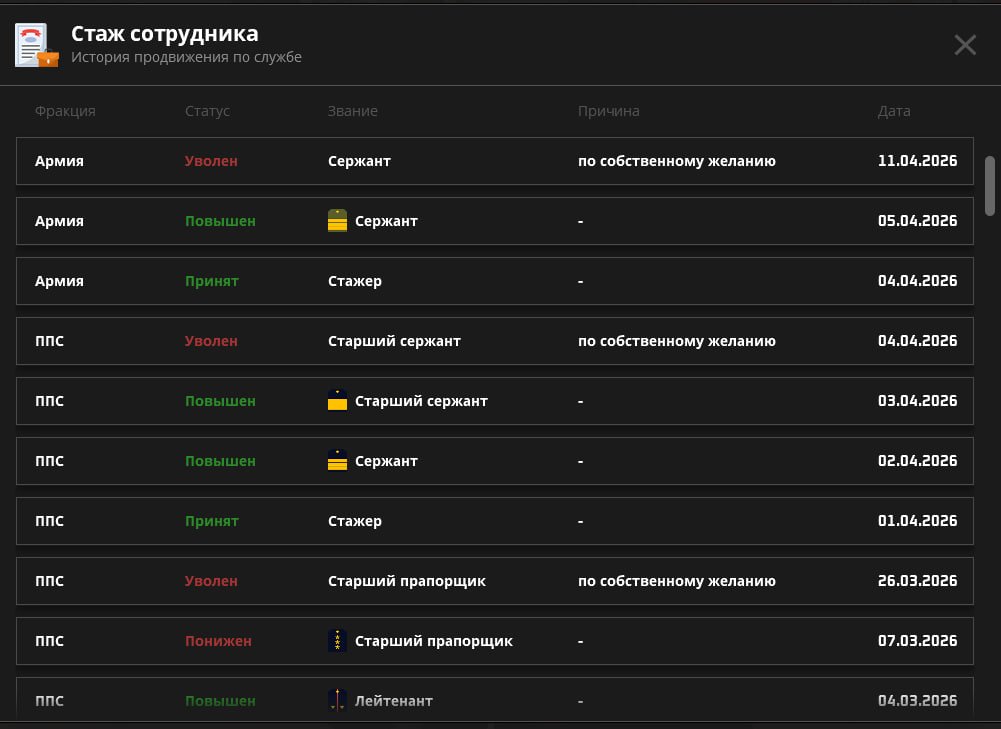Click the Старший прапорщик rank insignia icon
The width and height of the screenshot is (1001, 729).
(x=337, y=641)
